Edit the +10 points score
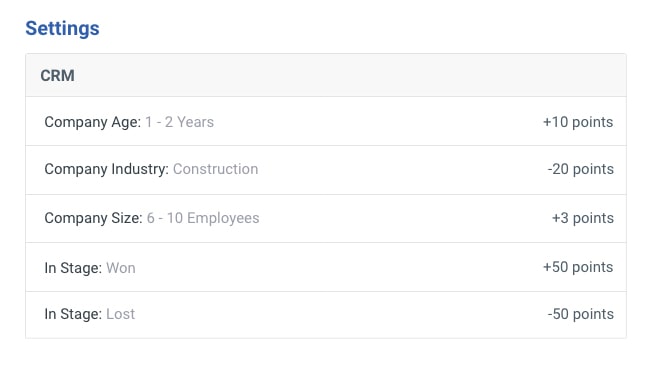The width and height of the screenshot is (654, 368). tap(578, 122)
